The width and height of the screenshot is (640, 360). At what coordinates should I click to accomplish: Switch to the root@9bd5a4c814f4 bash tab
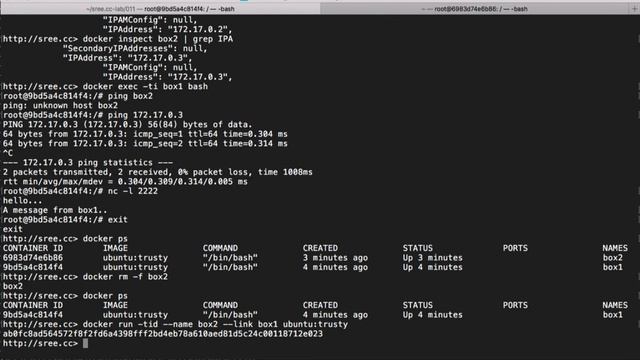point(160,9)
